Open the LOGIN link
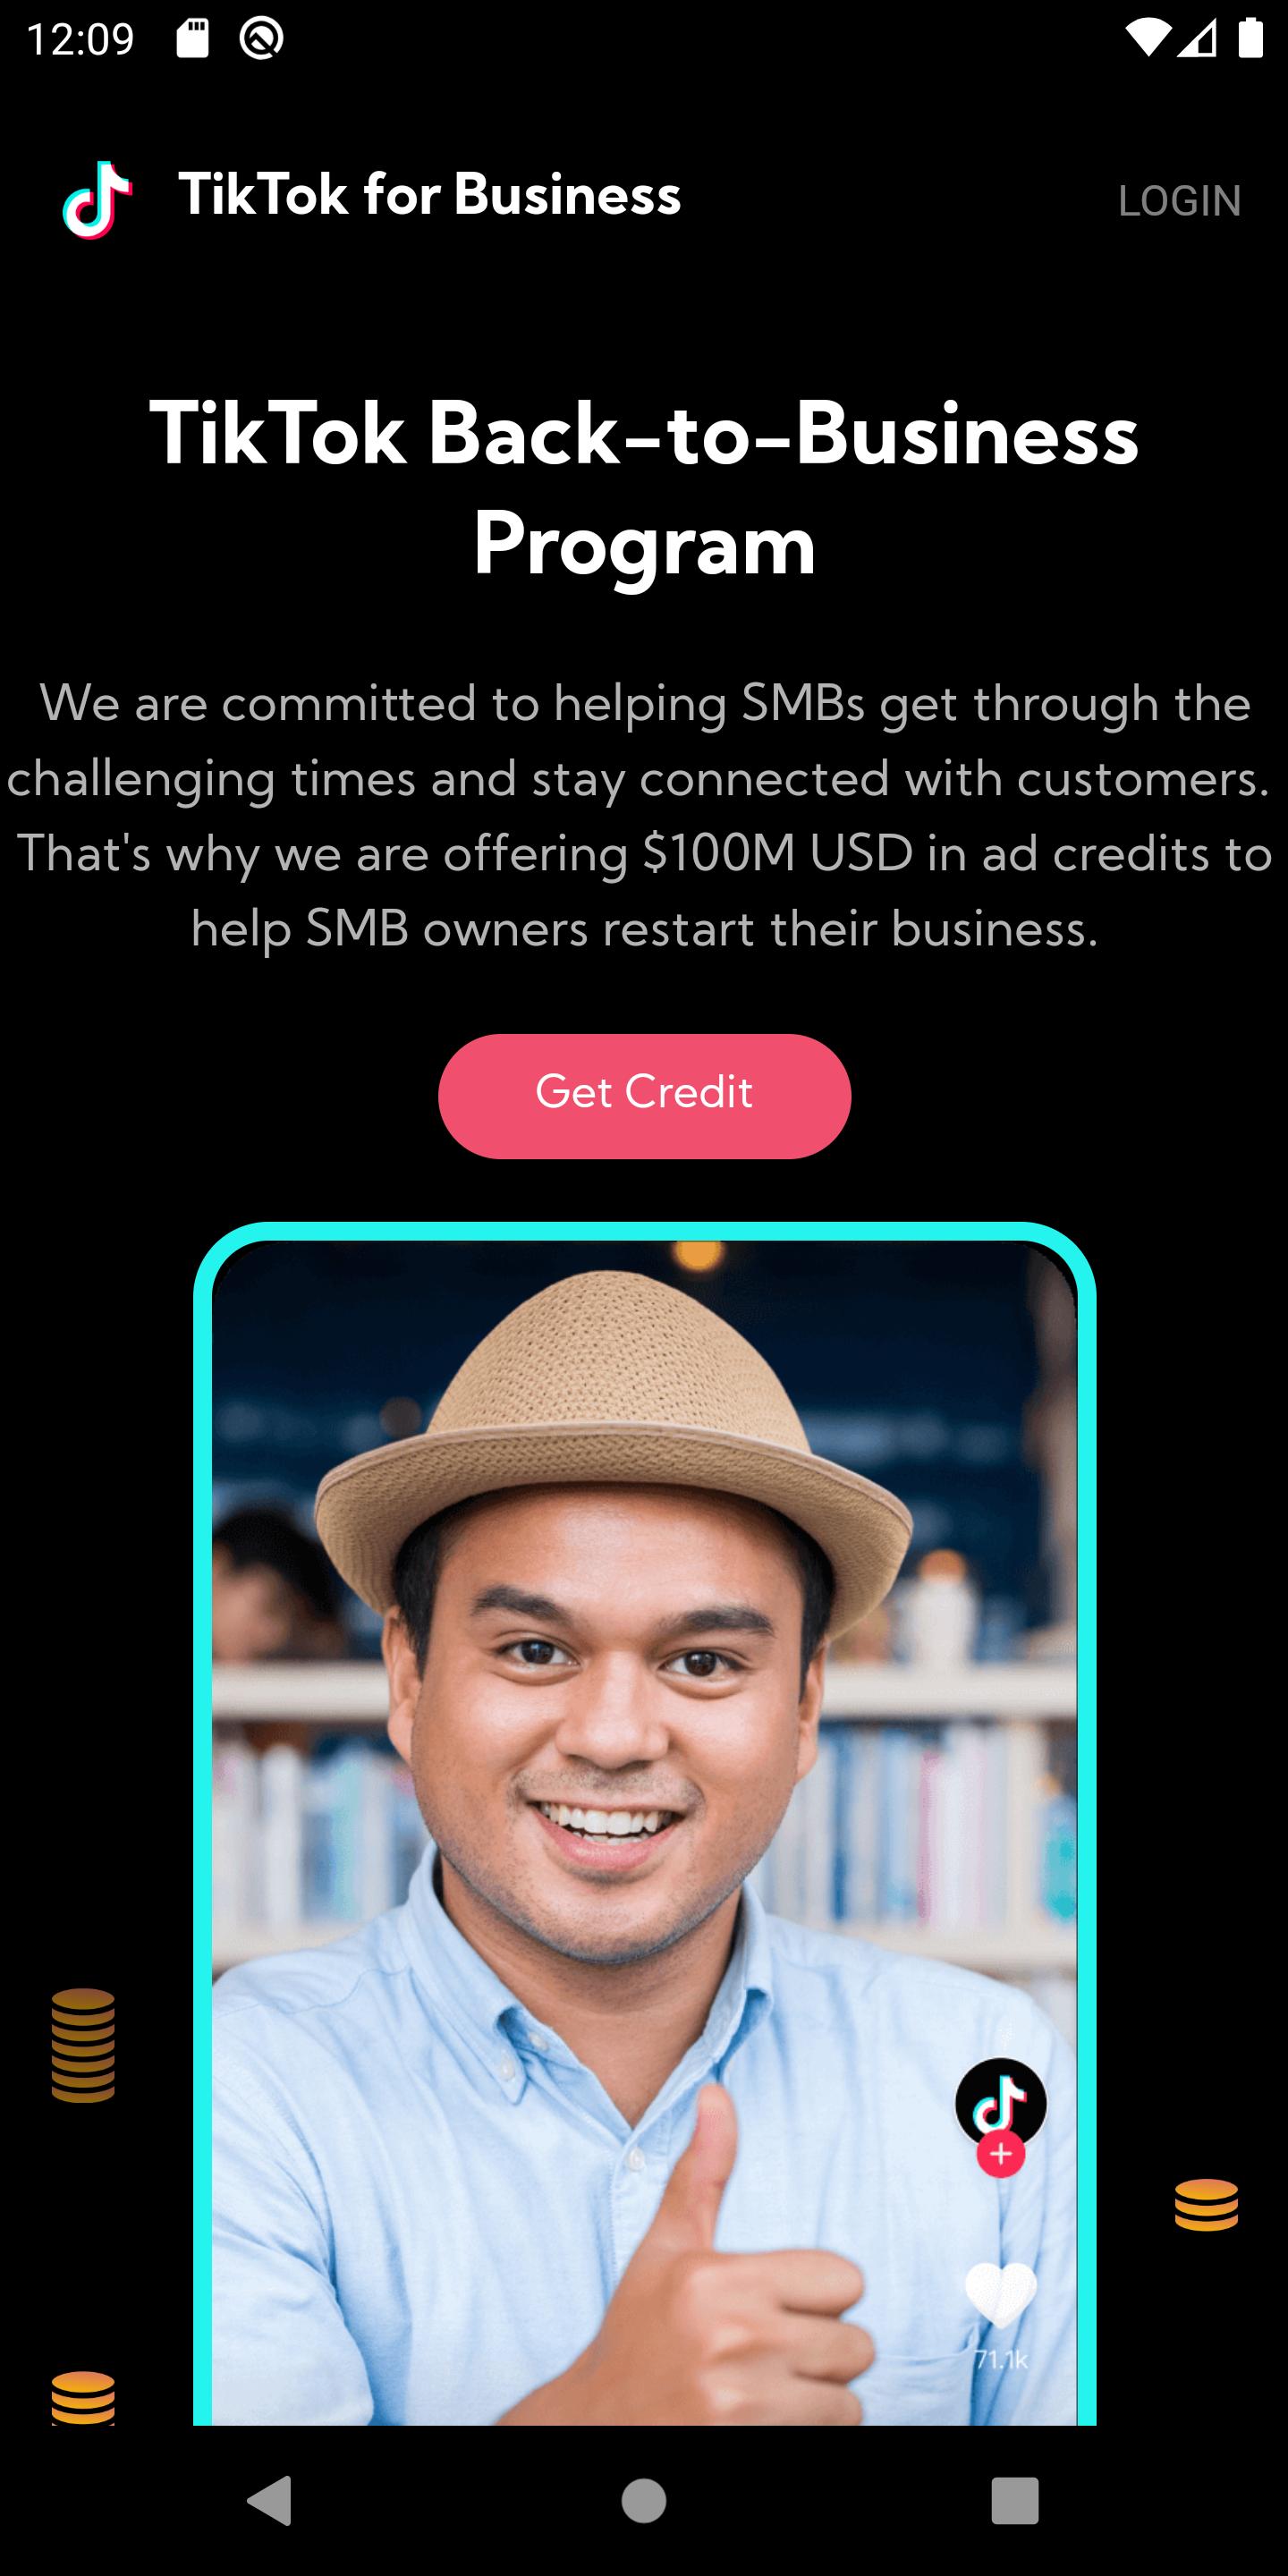The image size is (1288, 2576). click(1179, 201)
